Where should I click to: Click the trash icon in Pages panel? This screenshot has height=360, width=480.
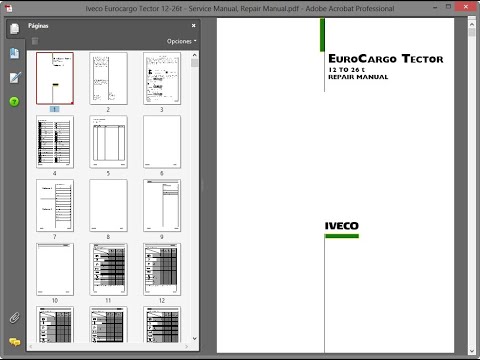pos(35,41)
